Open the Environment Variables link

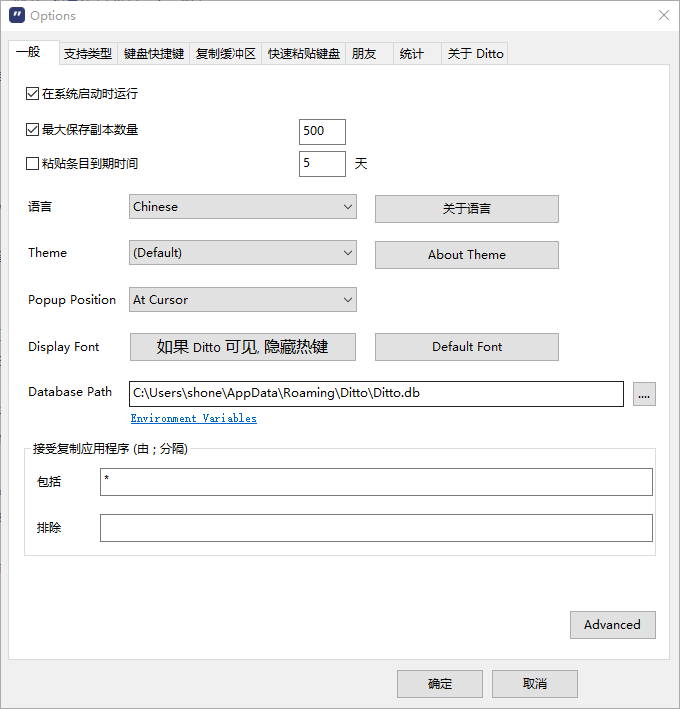194,418
